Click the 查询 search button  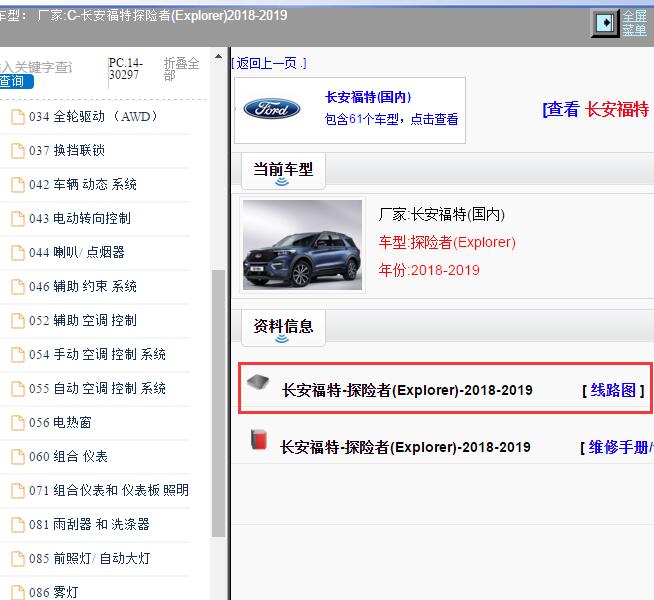pos(16,81)
